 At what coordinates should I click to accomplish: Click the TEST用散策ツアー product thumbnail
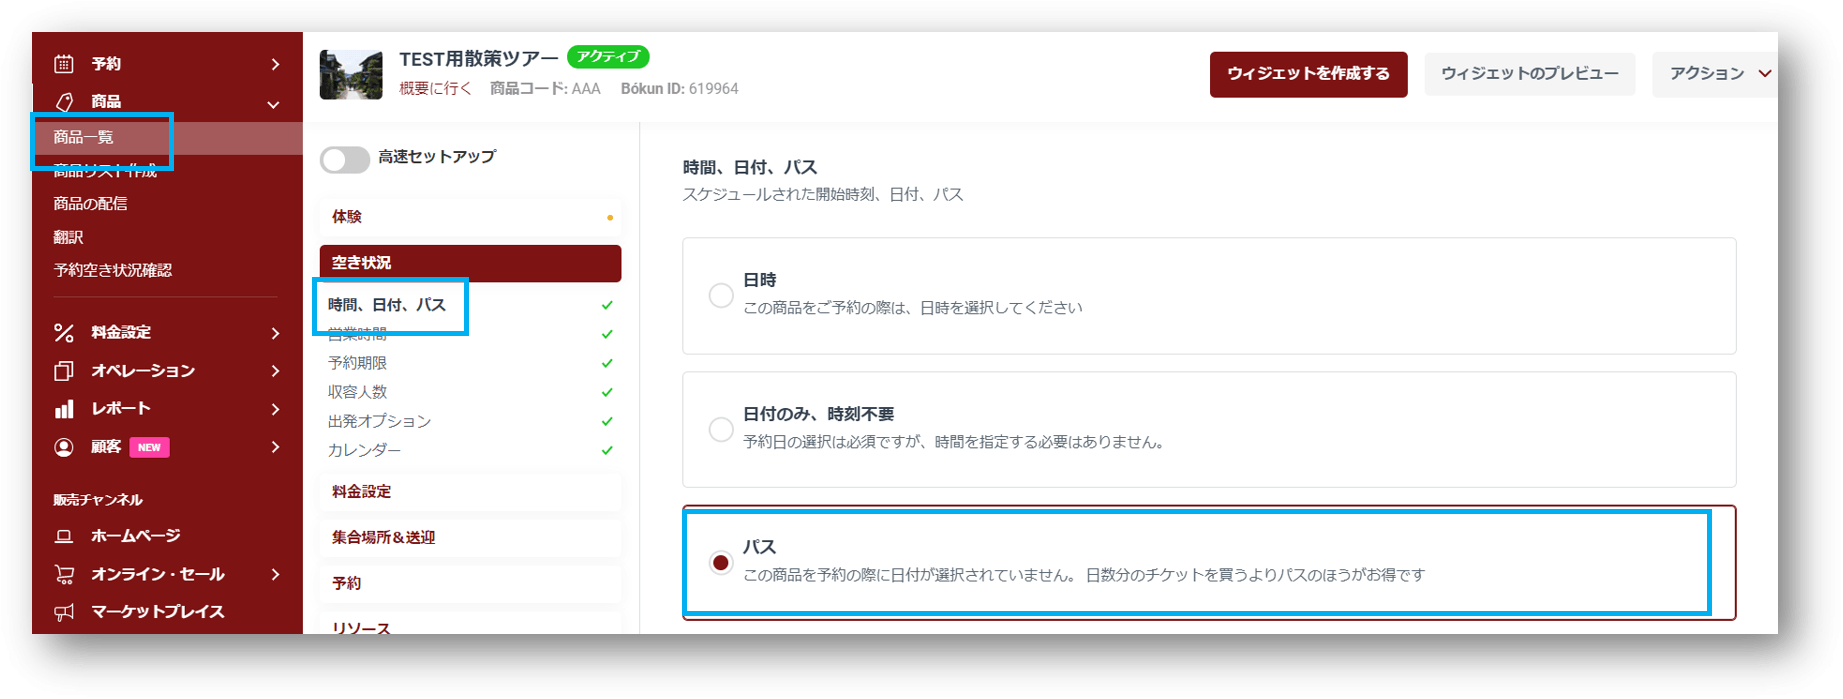pos(351,75)
